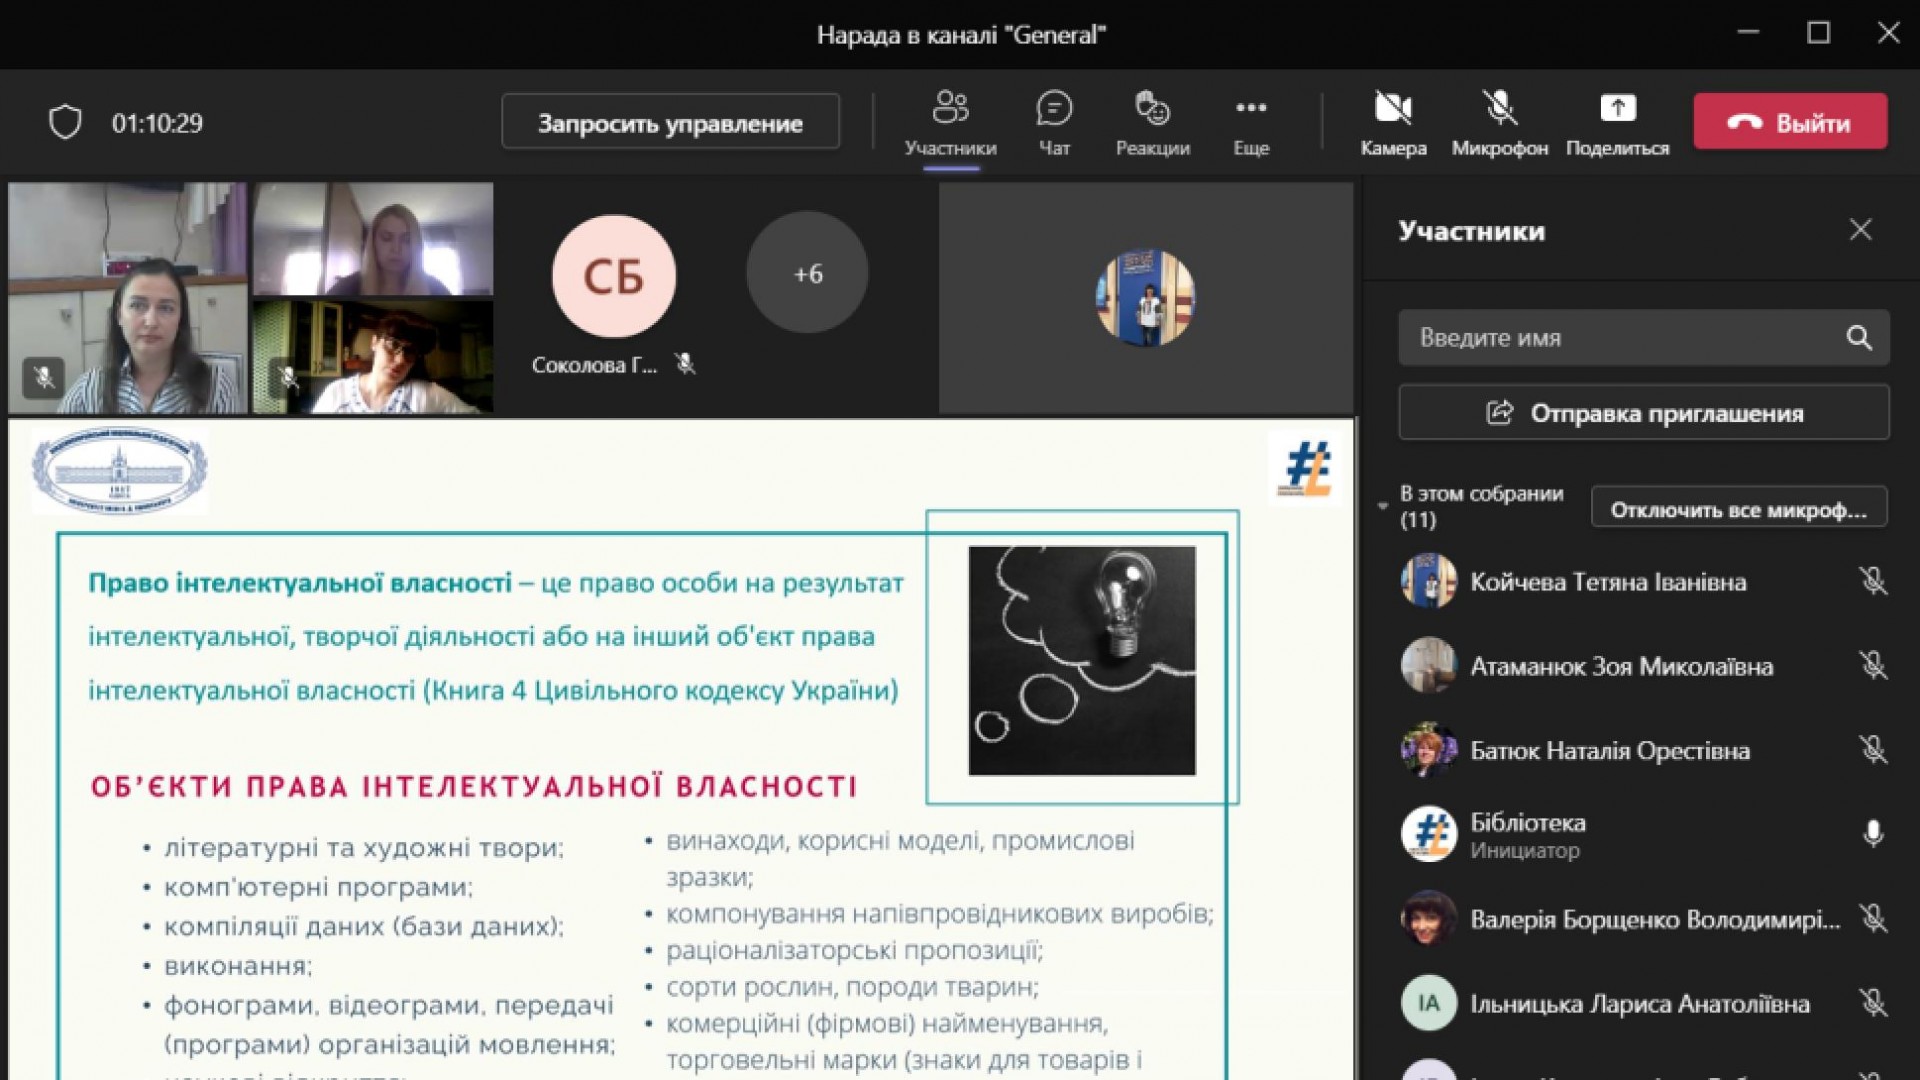Unmute with the Микрофон toggle

click(1499, 109)
